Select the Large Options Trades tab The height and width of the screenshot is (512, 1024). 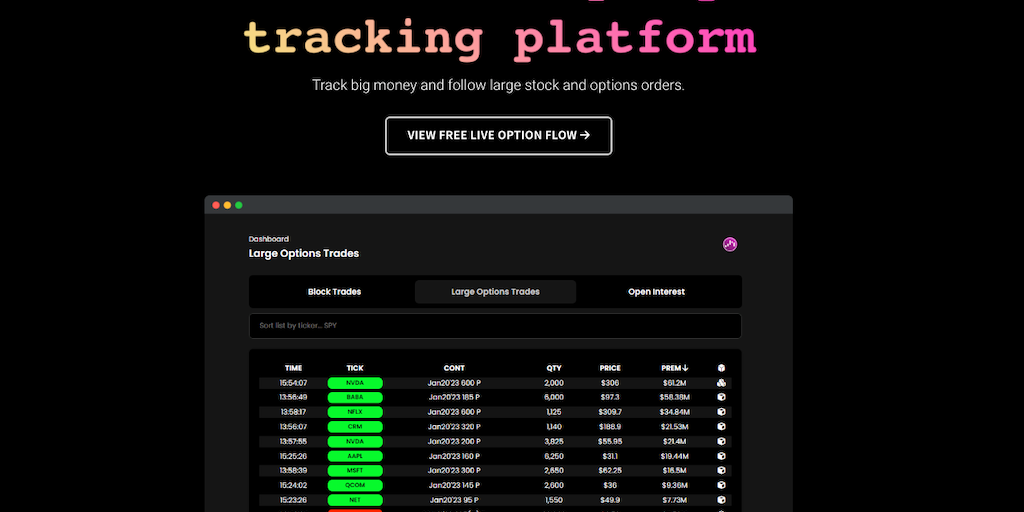[x=495, y=292]
